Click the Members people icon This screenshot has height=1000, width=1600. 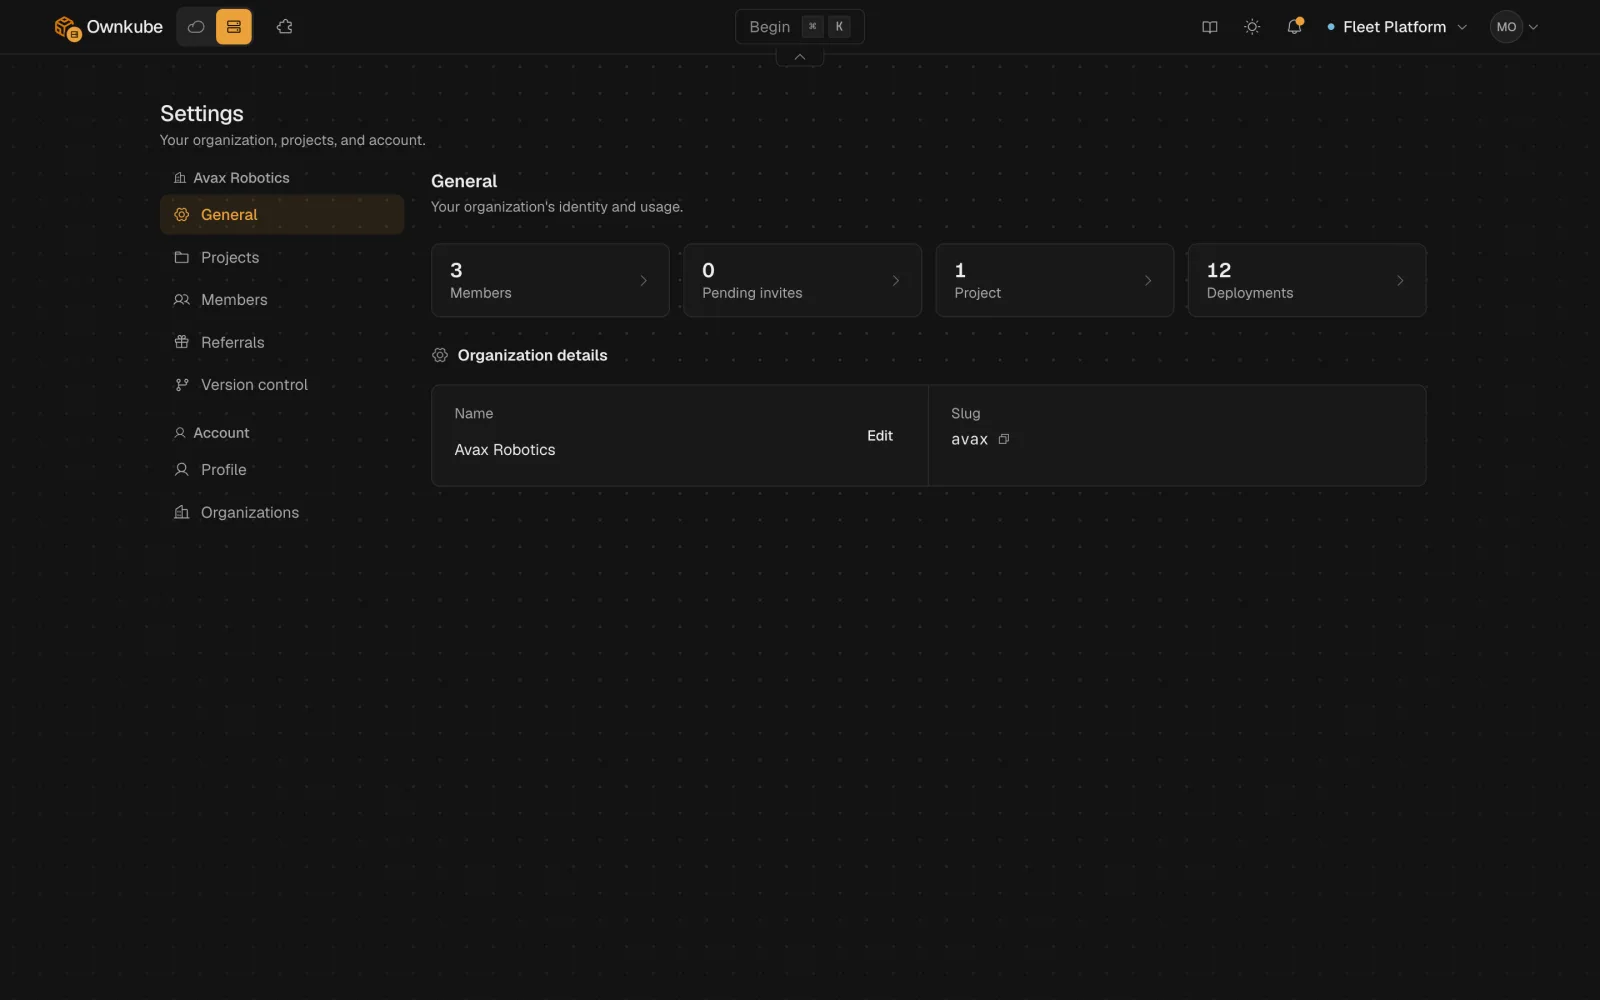click(x=182, y=299)
